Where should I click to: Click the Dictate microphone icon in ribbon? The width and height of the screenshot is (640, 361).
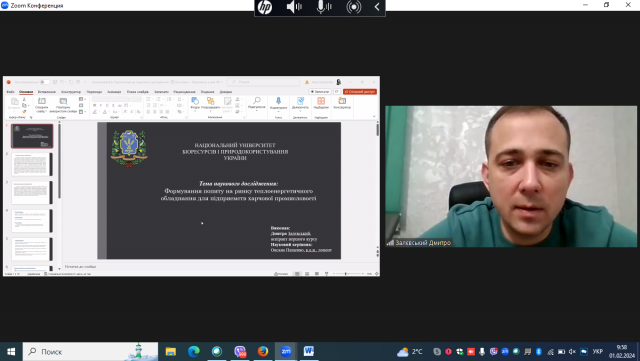click(278, 102)
